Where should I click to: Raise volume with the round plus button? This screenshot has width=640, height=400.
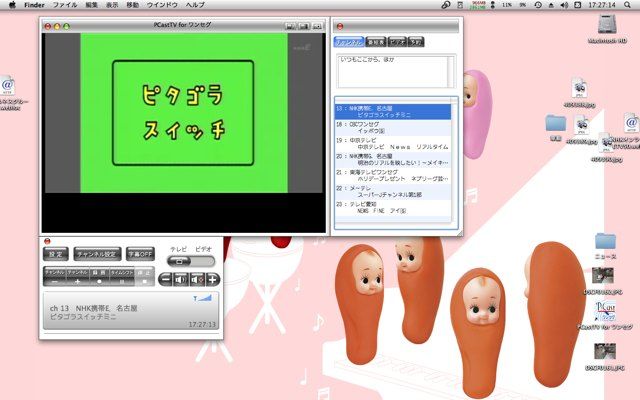213,280
